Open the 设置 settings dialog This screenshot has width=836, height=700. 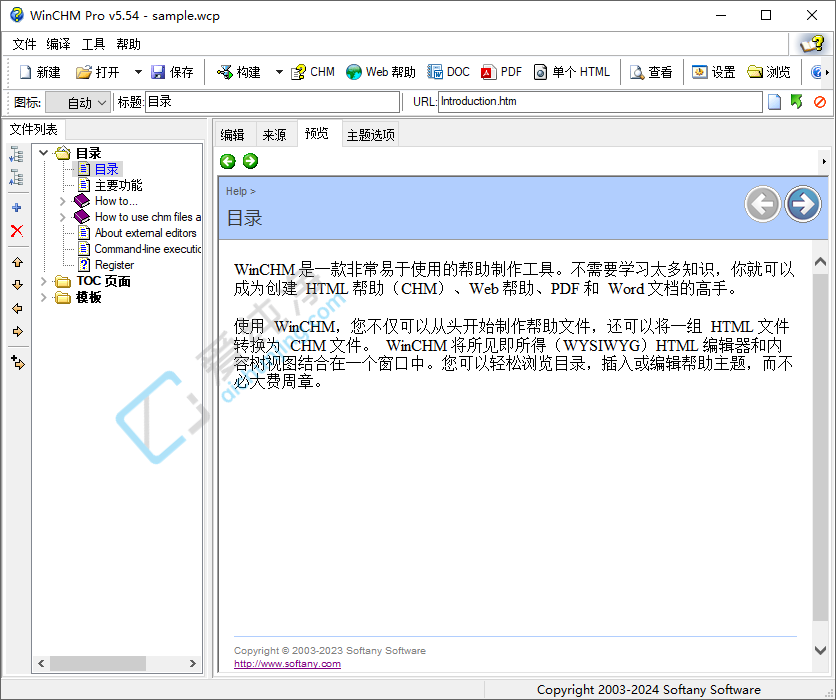click(714, 71)
